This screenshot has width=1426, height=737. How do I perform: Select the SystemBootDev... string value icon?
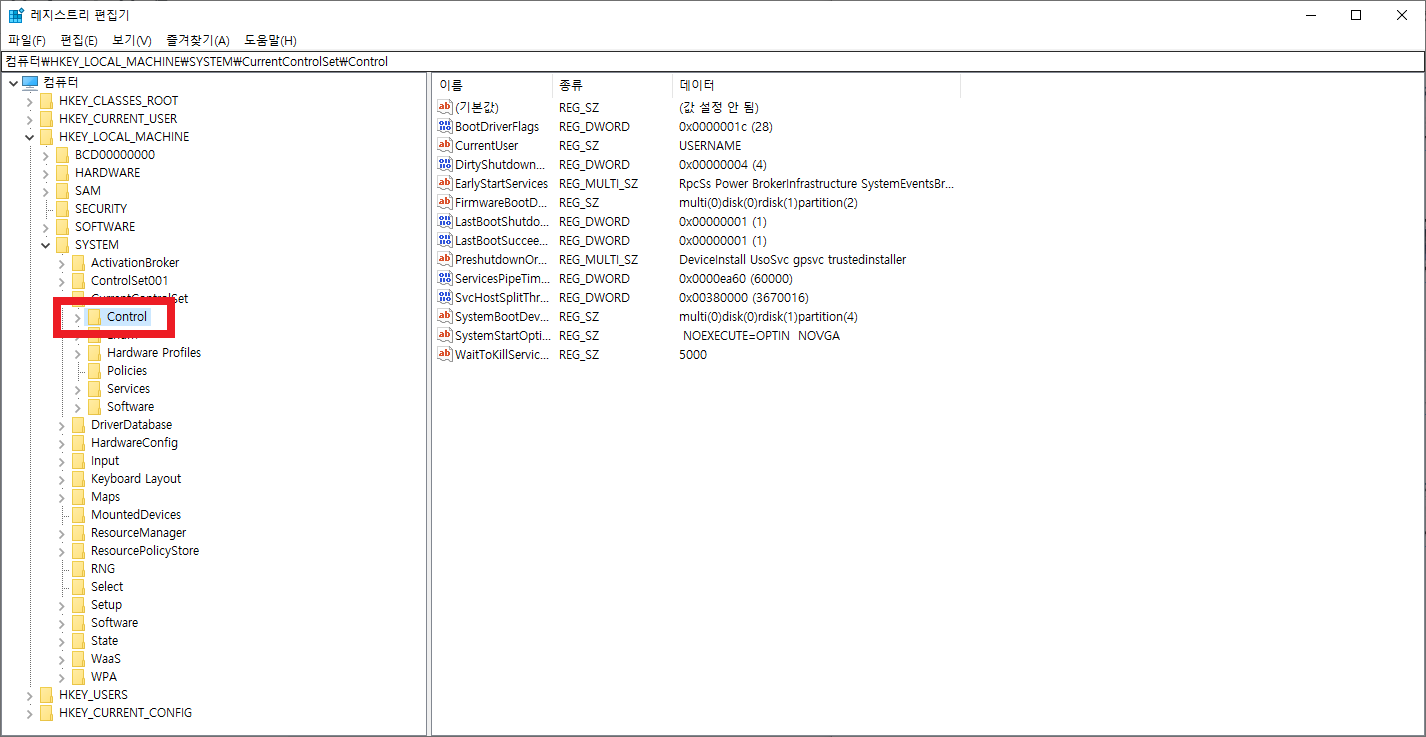point(445,317)
